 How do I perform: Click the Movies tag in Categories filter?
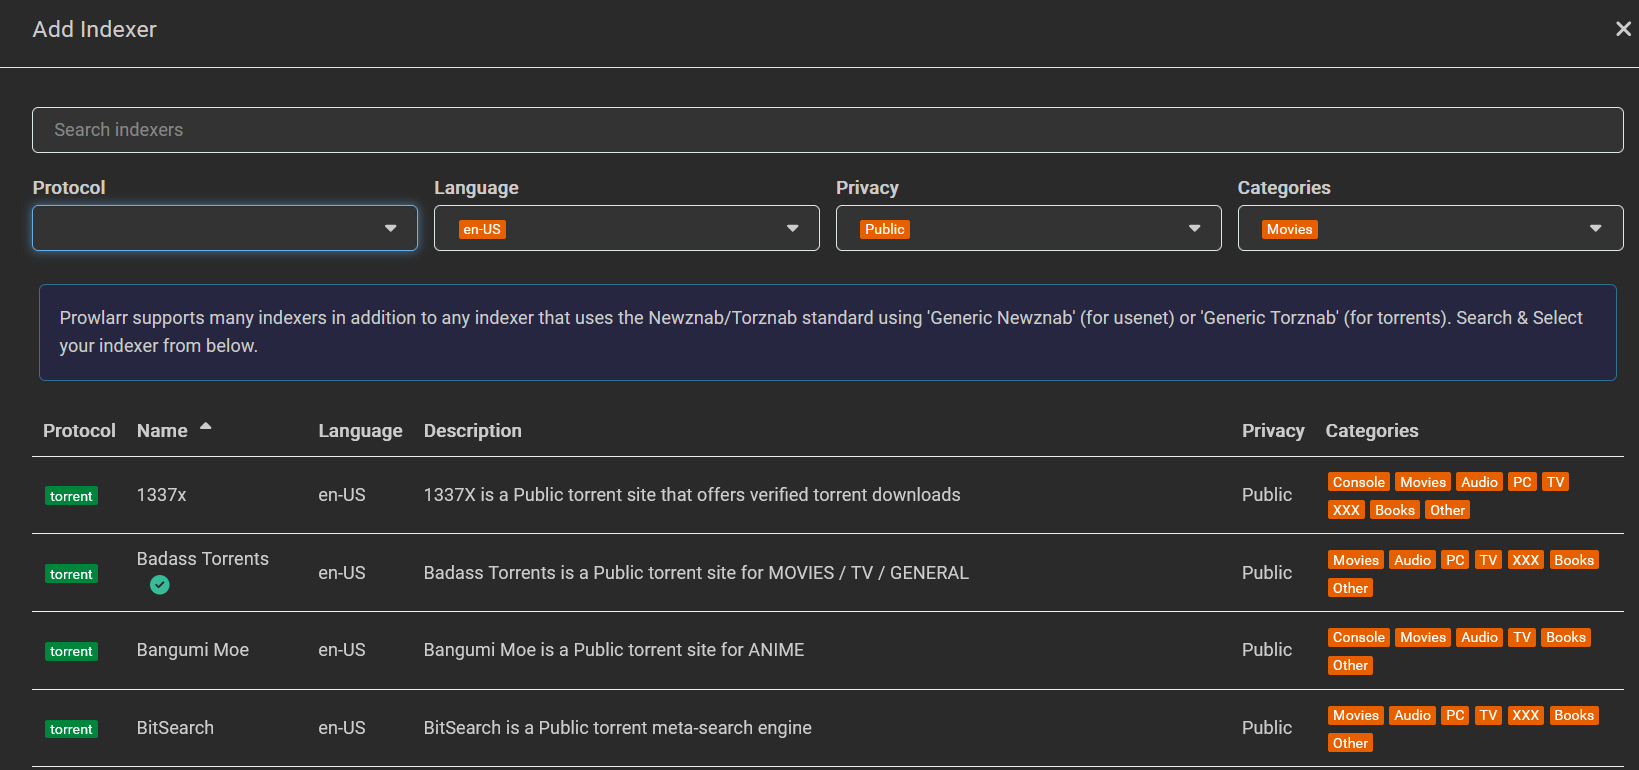click(1289, 229)
